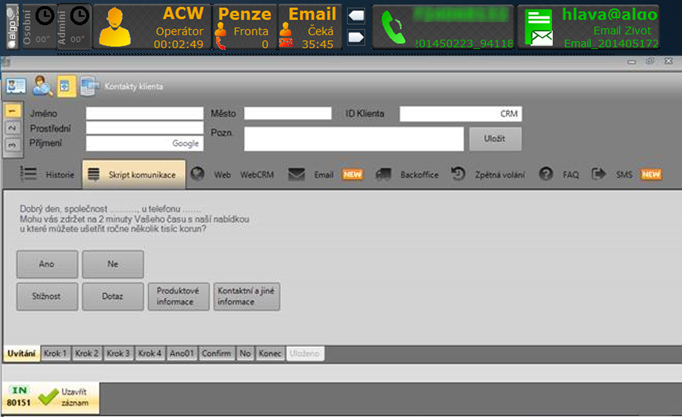Switch to the Skript komunikace tab

[x=133, y=174]
